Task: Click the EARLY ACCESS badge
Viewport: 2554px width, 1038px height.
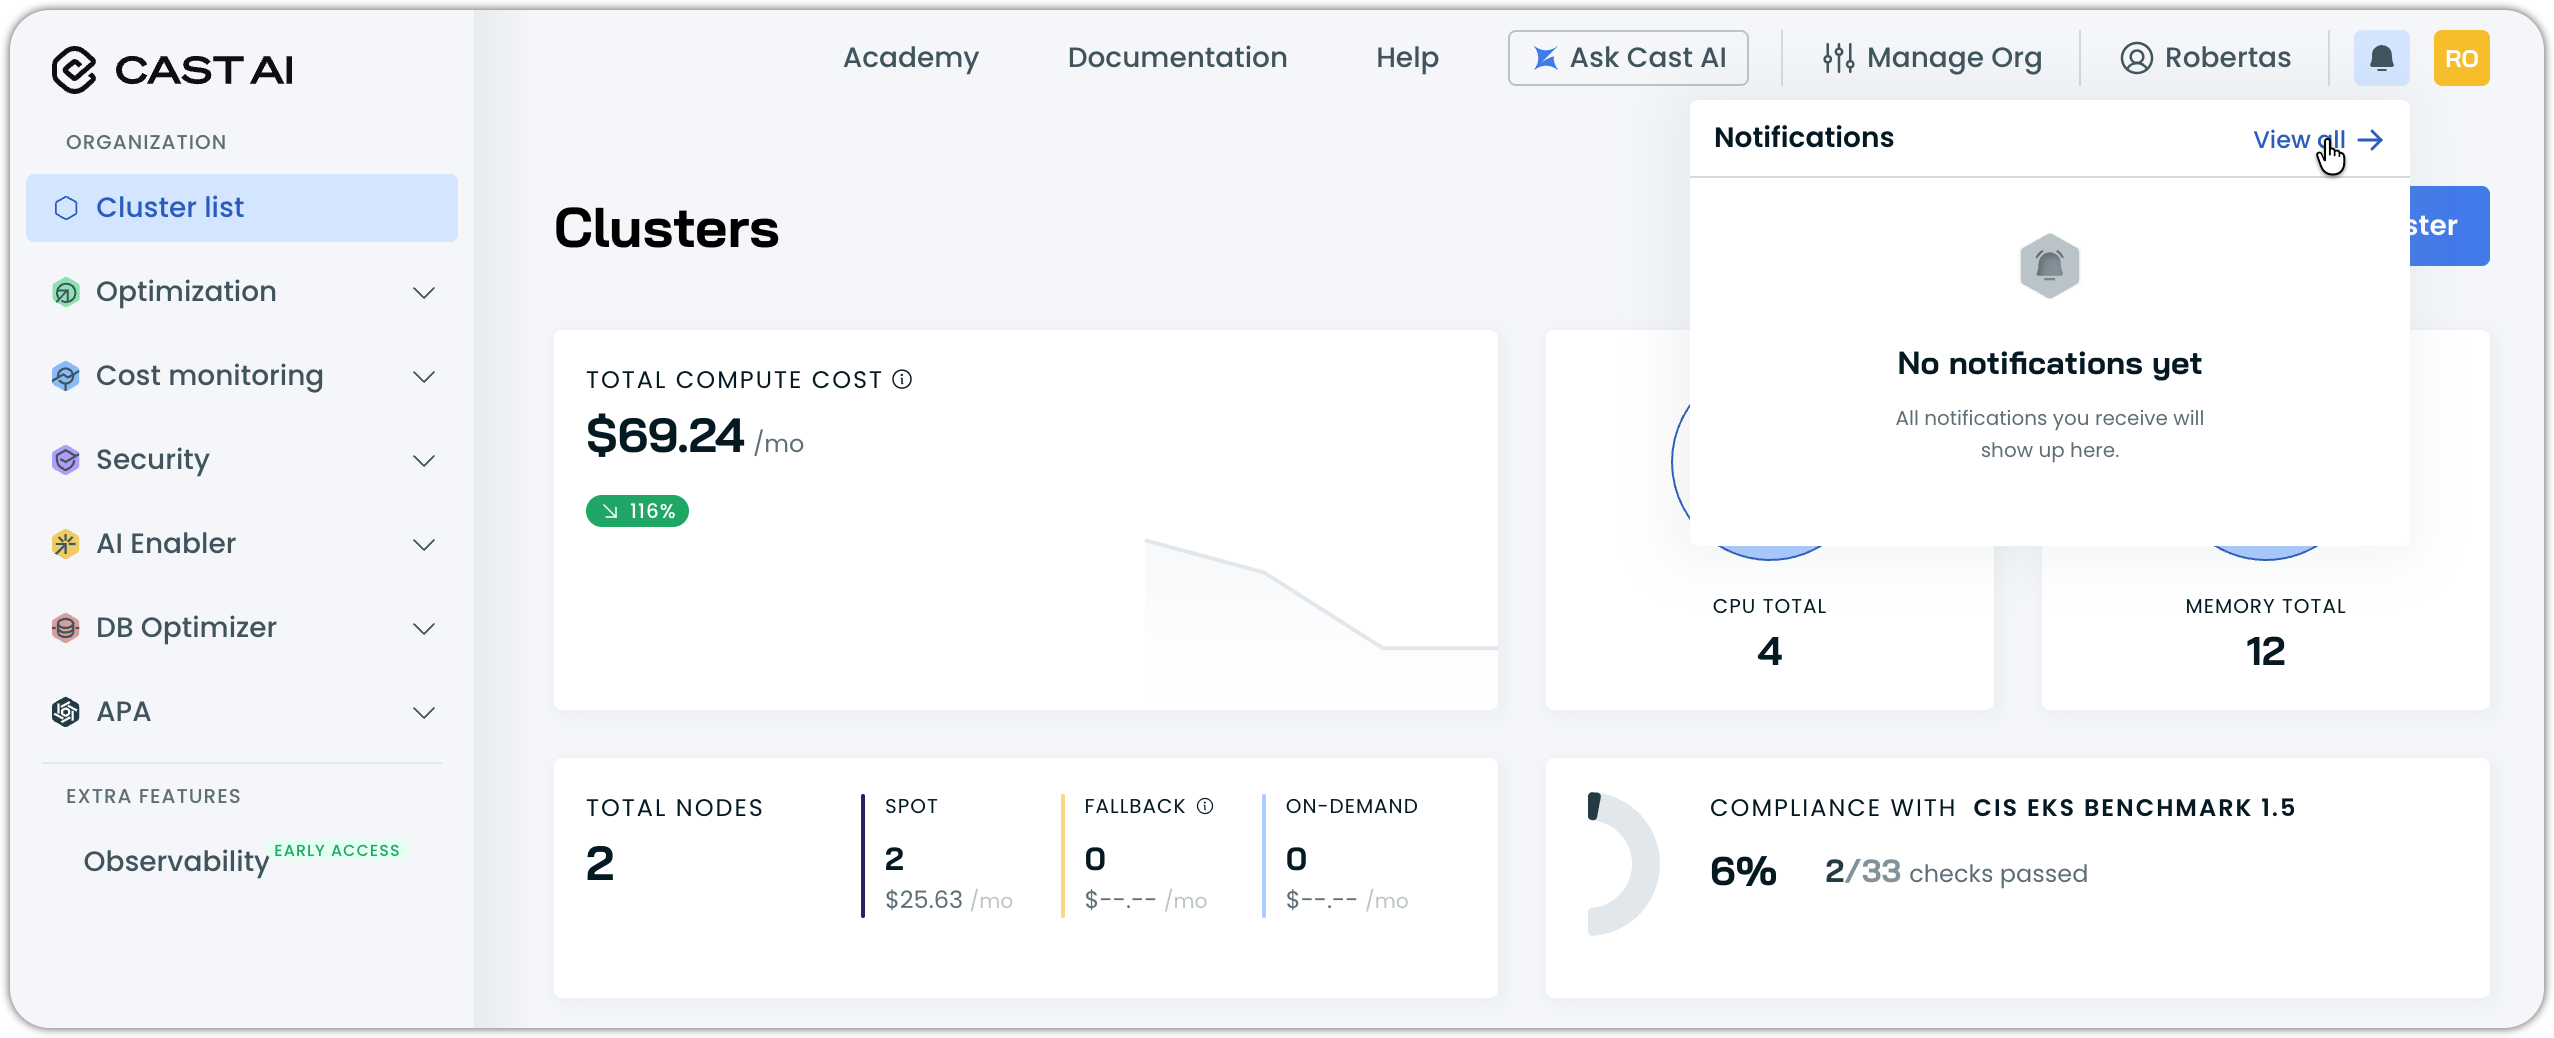Action: click(x=337, y=850)
